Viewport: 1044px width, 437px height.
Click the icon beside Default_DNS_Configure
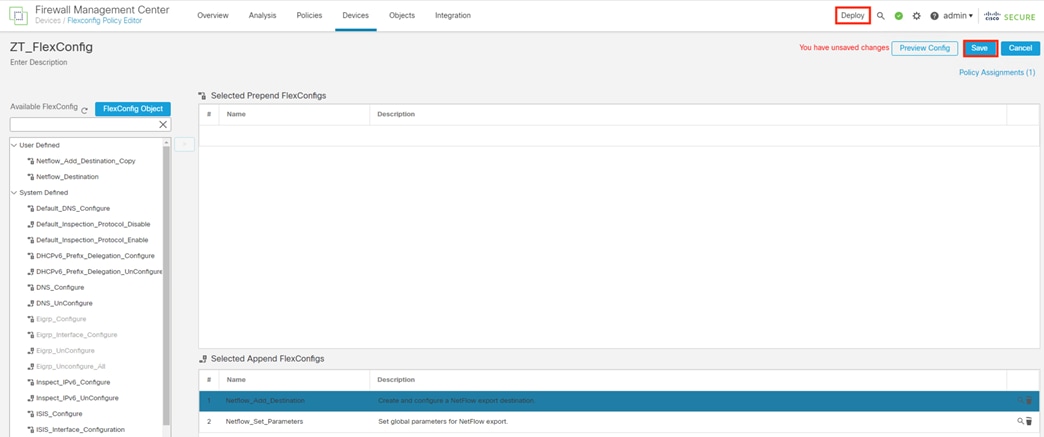tap(31, 209)
